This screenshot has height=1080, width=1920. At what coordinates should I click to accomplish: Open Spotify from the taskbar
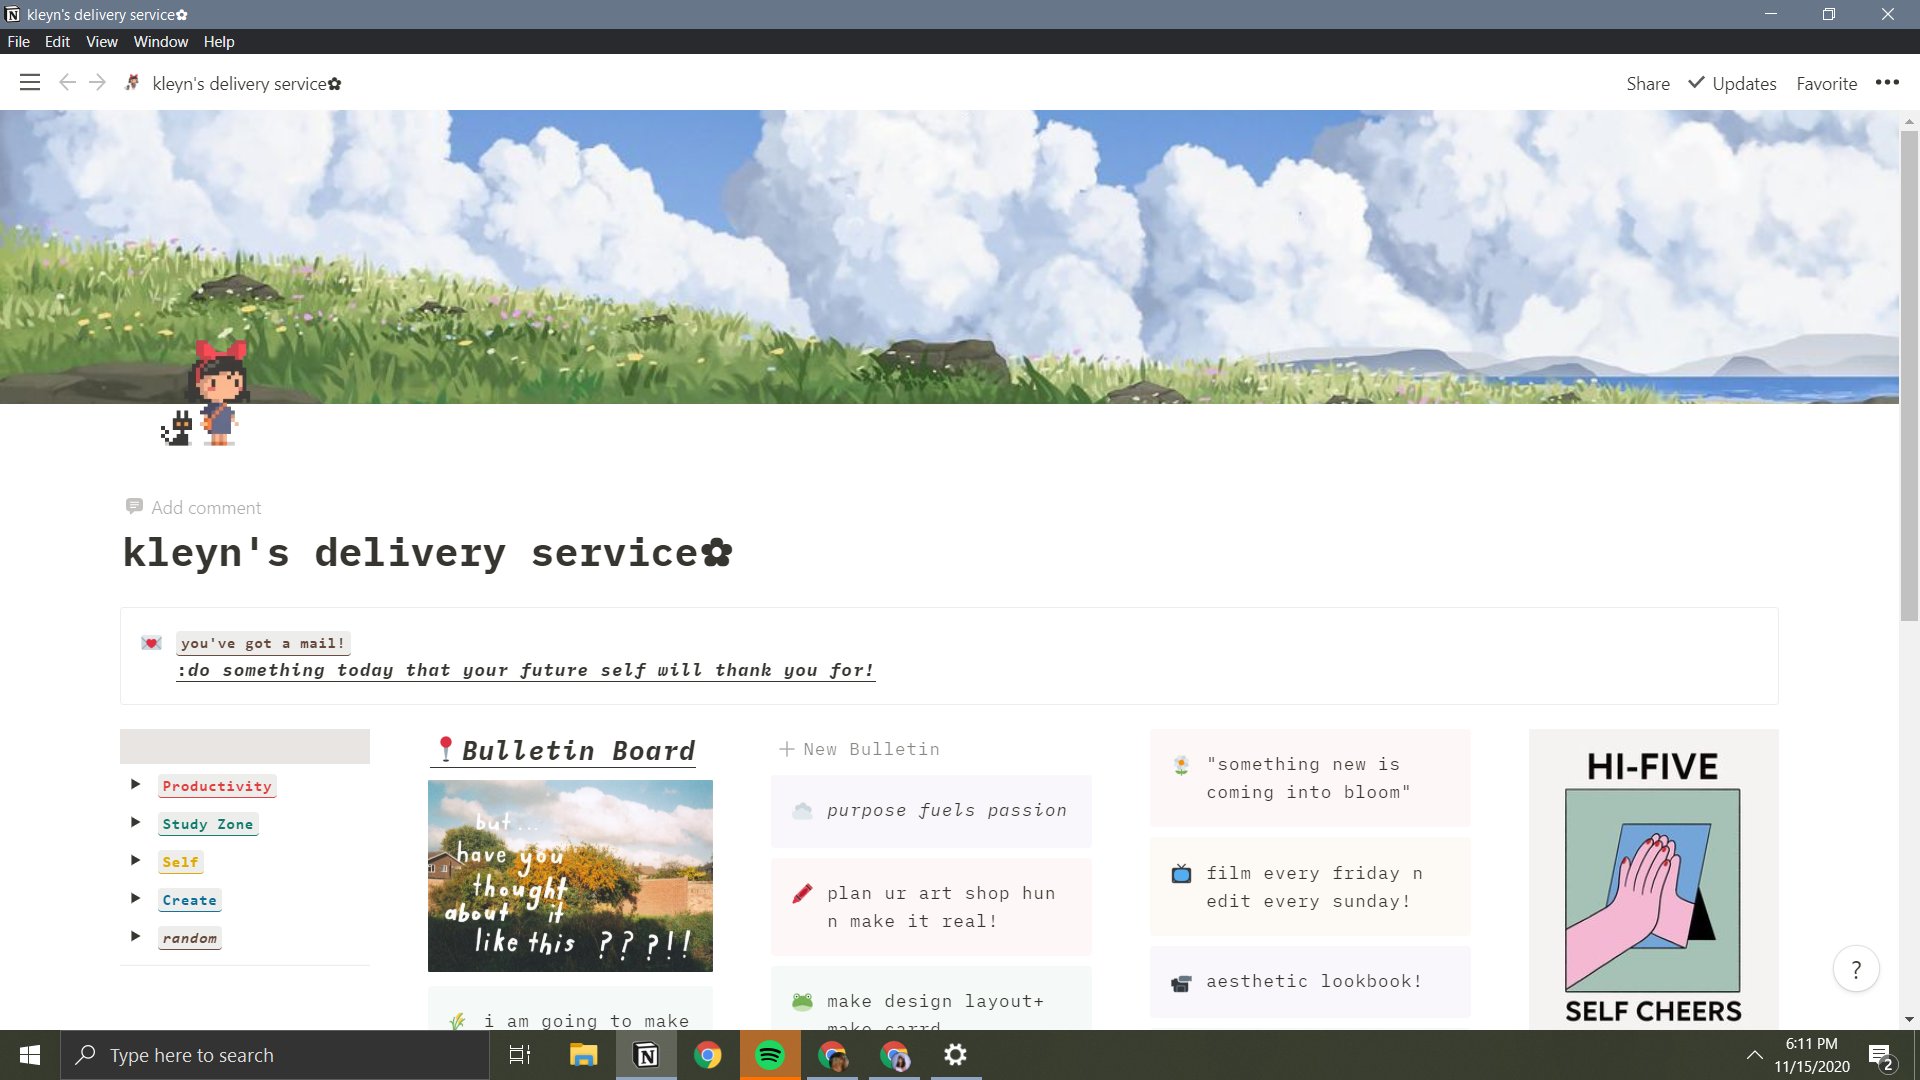pyautogui.click(x=770, y=1055)
